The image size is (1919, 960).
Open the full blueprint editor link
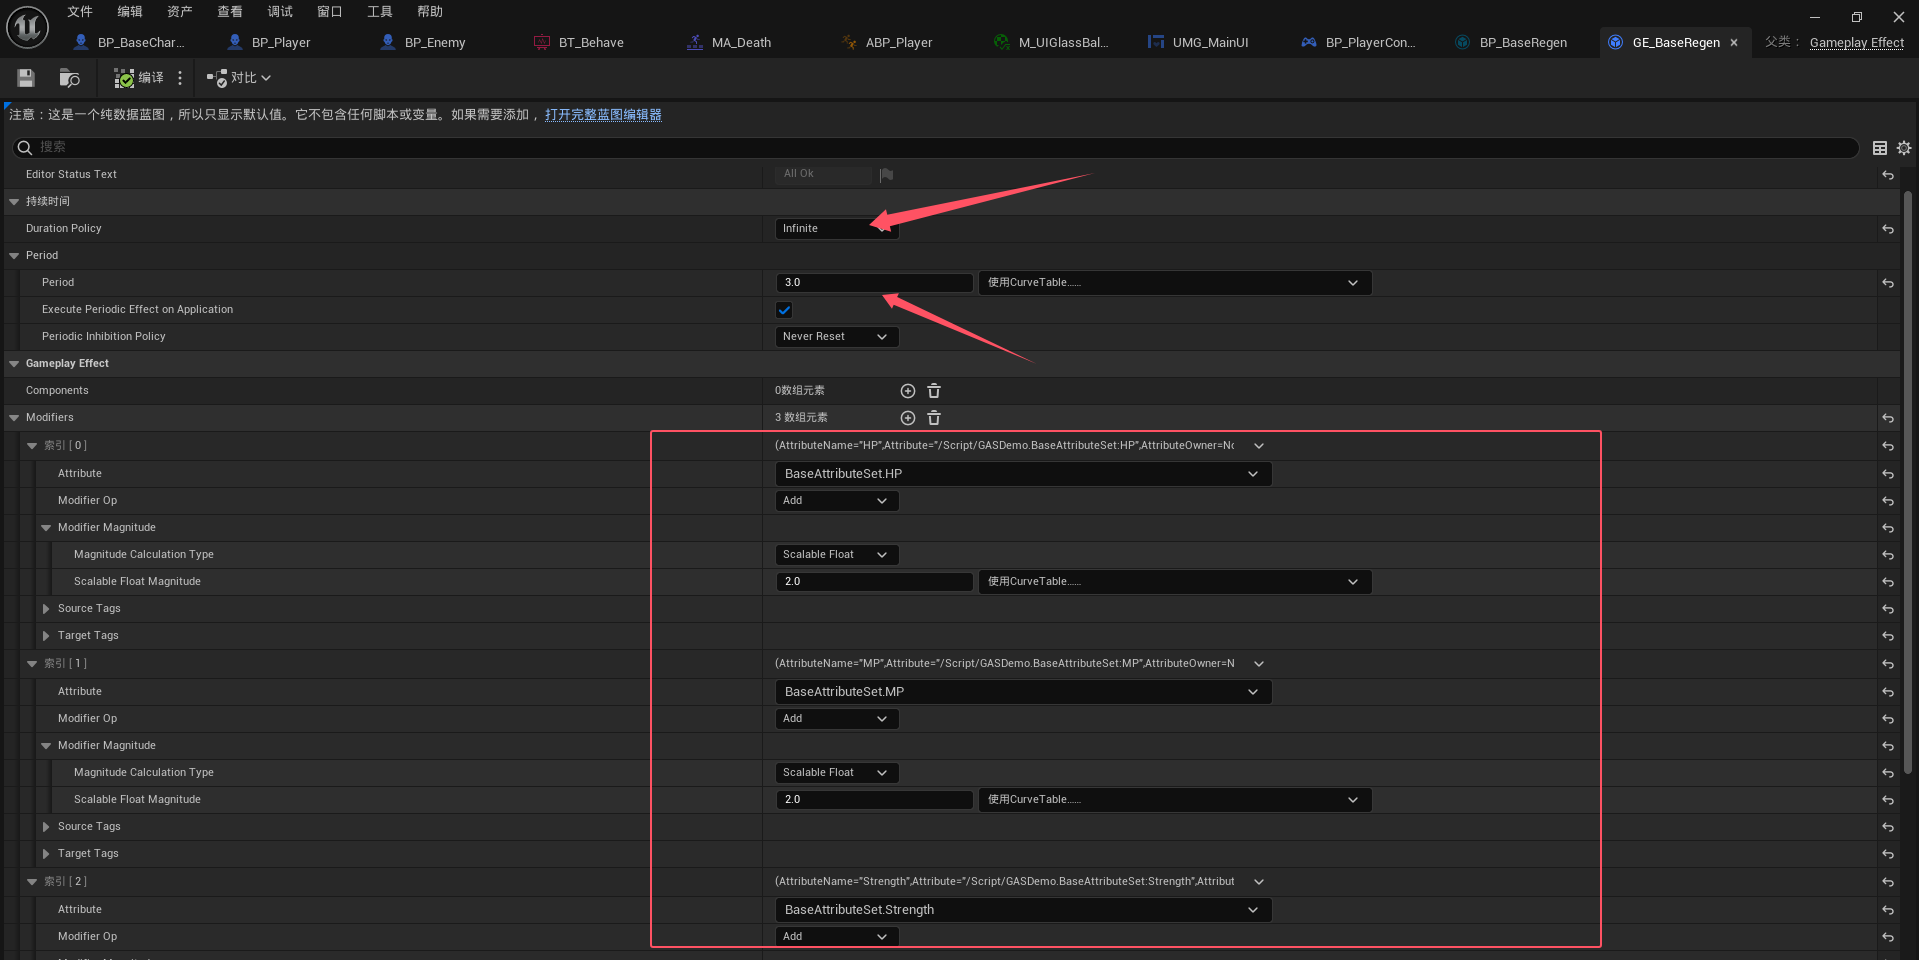point(603,115)
